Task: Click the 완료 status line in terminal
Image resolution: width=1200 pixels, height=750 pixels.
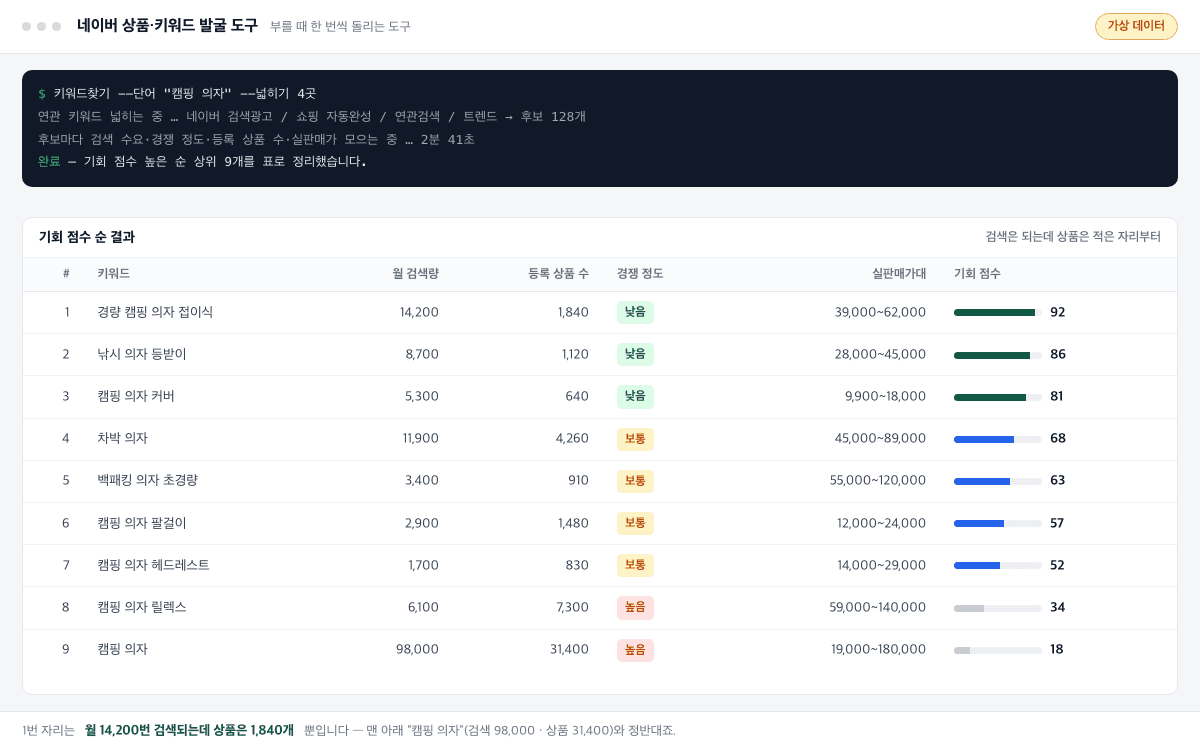Action: pyautogui.click(x=202, y=161)
